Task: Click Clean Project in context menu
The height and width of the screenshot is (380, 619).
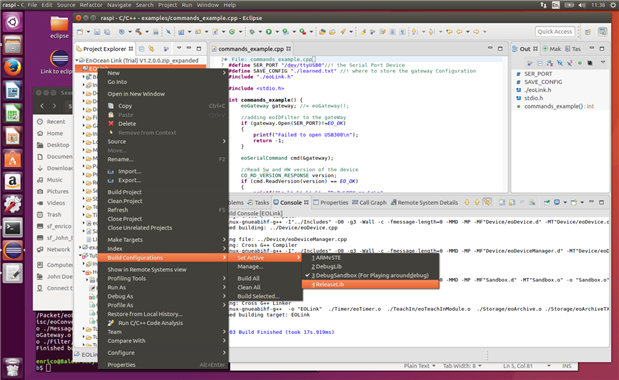Action: (163, 201)
